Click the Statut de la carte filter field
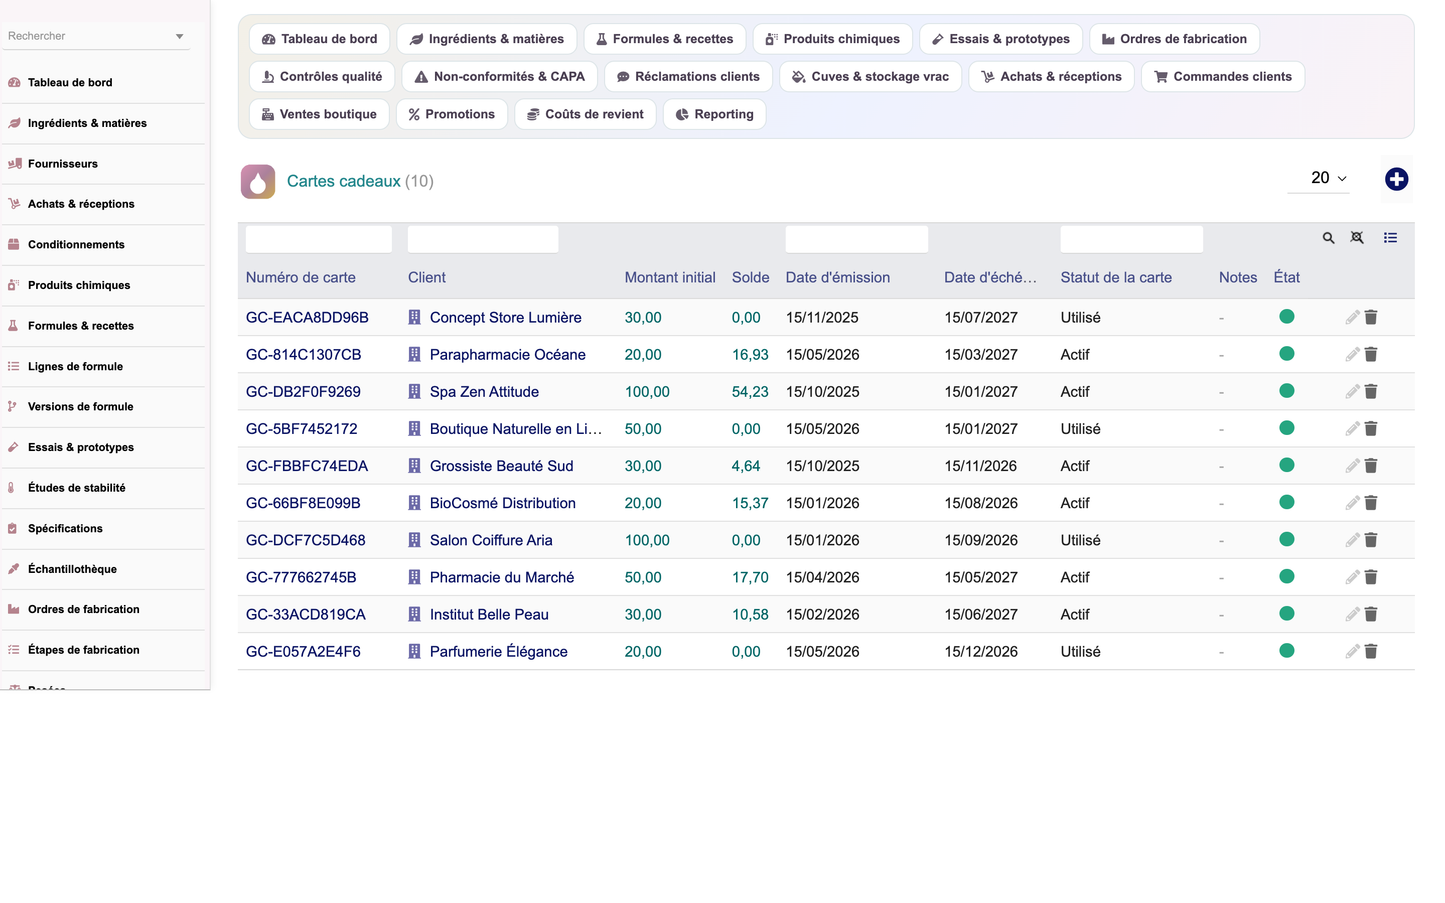The height and width of the screenshot is (903, 1445). [1132, 239]
